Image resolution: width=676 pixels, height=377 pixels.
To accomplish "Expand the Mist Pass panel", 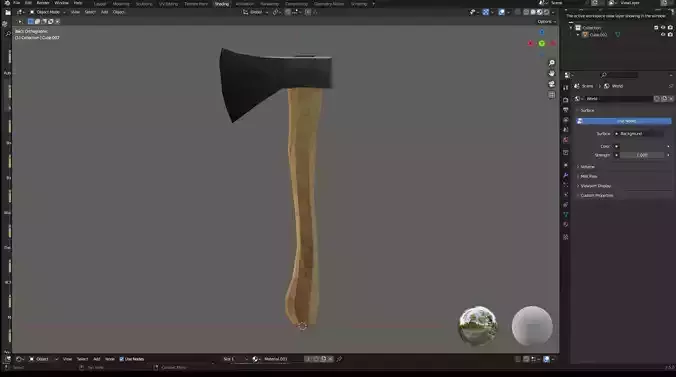I will tap(588, 176).
